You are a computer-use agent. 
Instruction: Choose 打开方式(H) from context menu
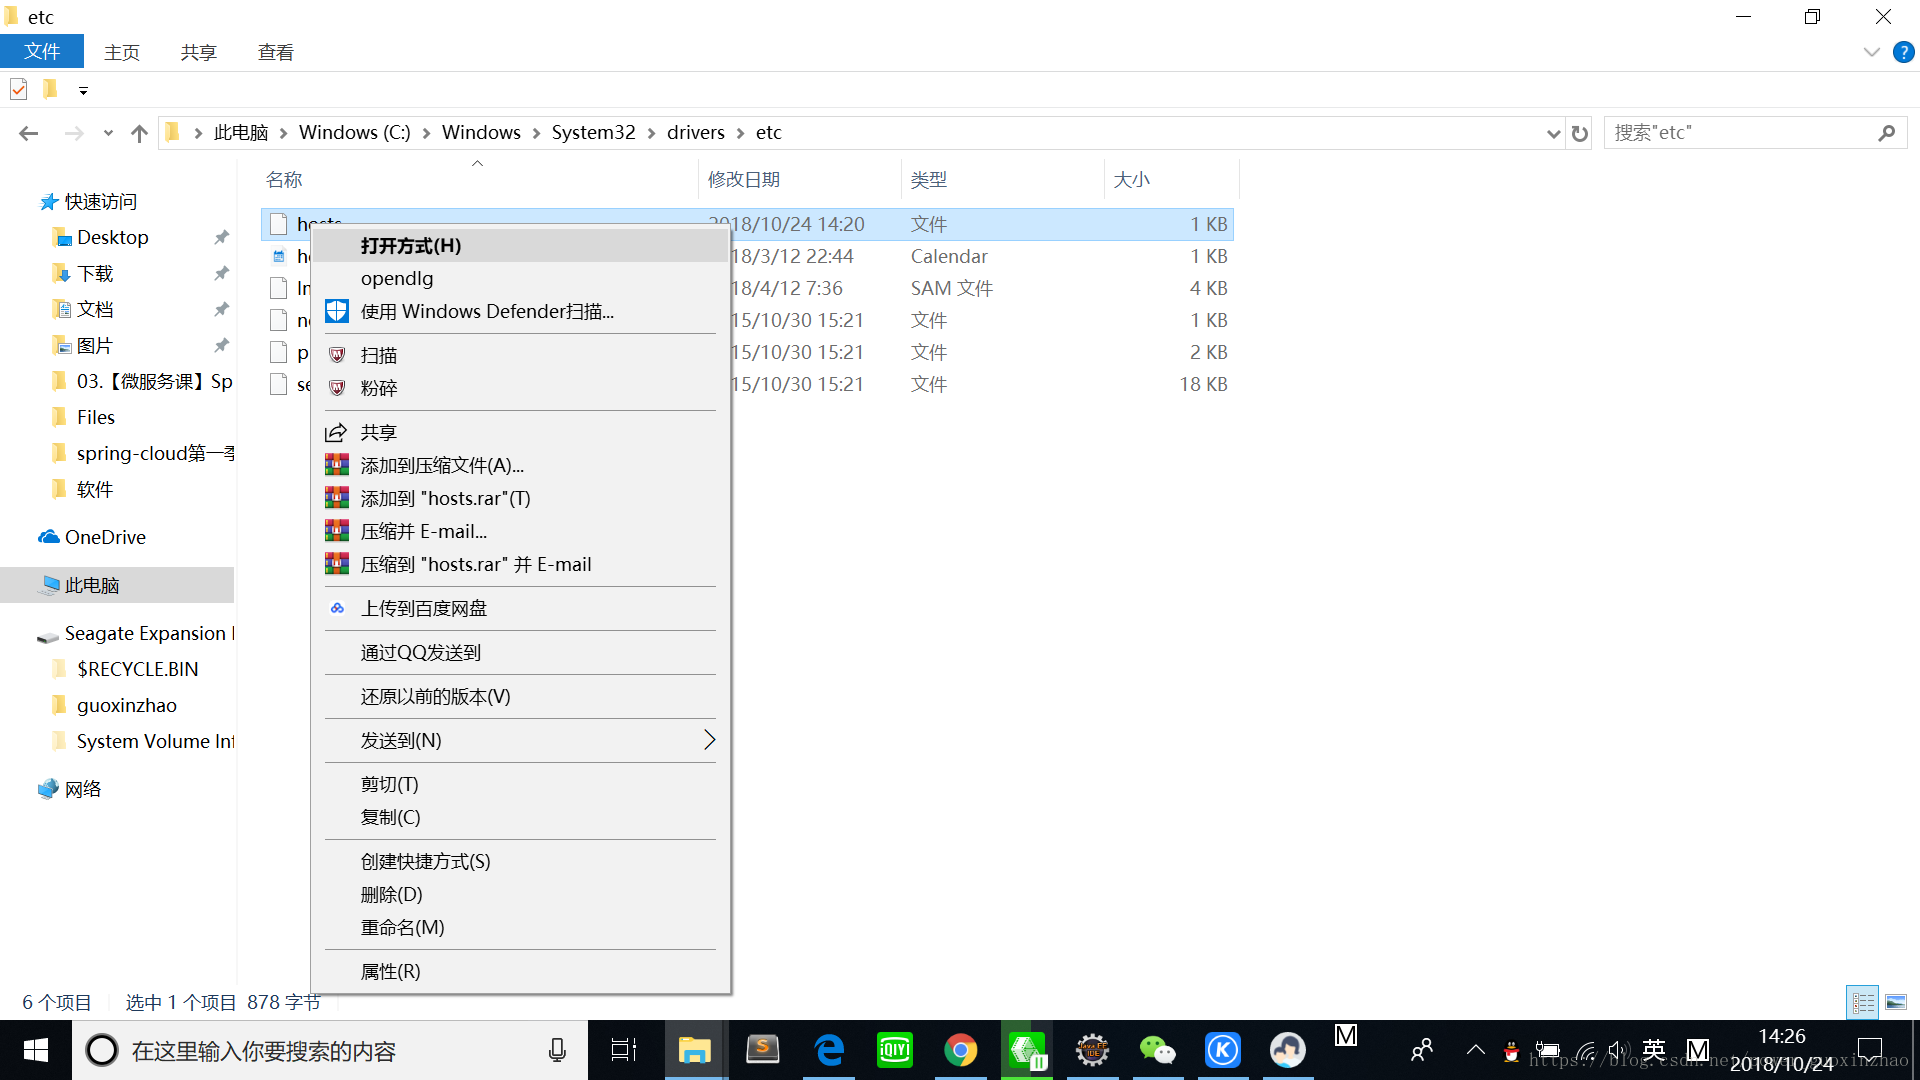520,245
